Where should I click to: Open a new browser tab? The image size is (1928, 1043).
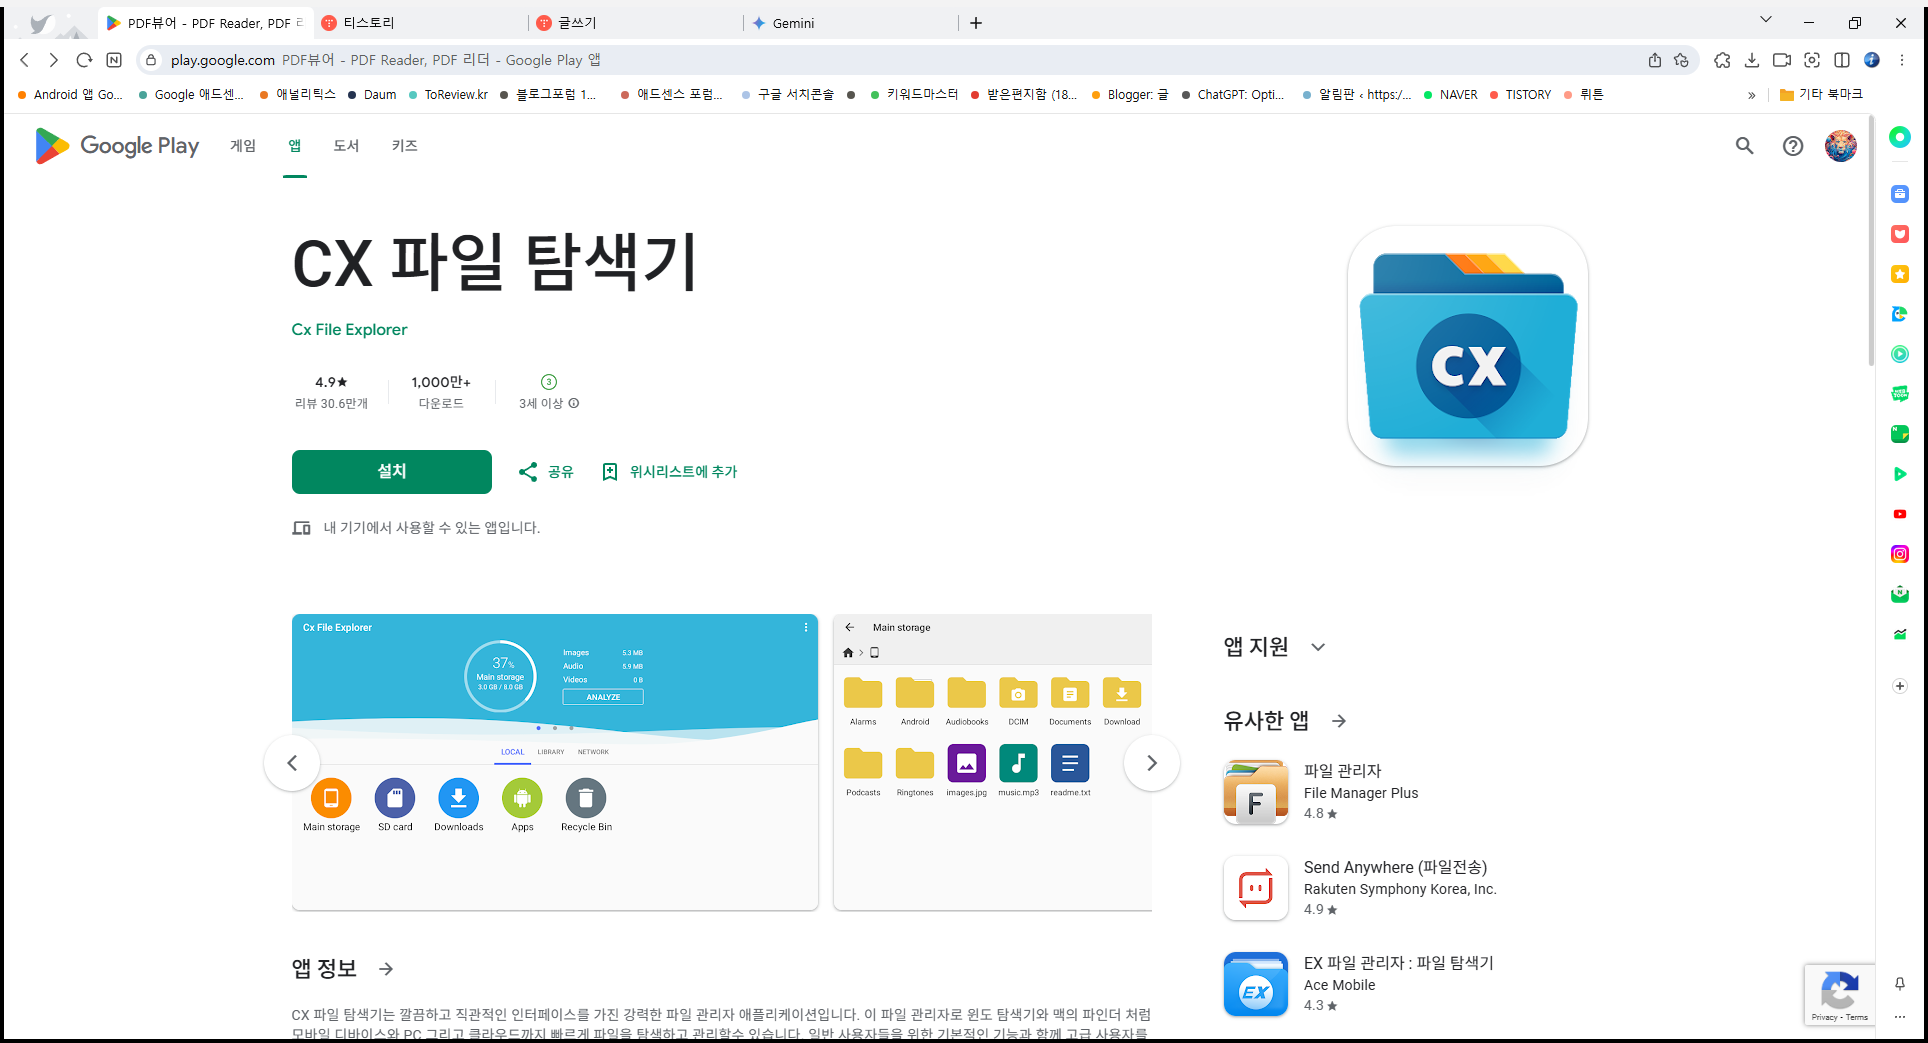(x=976, y=23)
